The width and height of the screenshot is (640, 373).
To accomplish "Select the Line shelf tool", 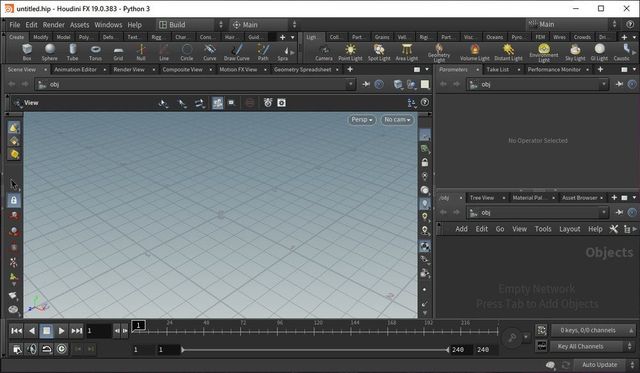I will [x=164, y=52].
